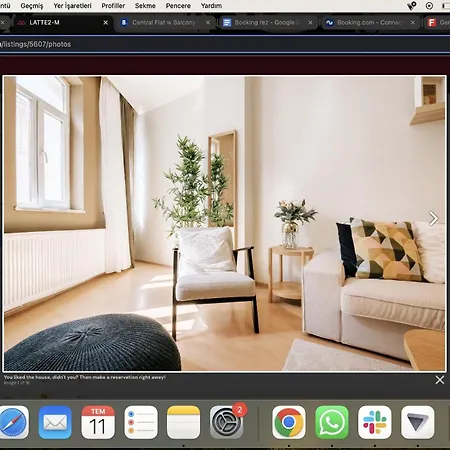This screenshot has height=450, width=450.
Task: Open Safari from the Dock
Action: click(13, 422)
